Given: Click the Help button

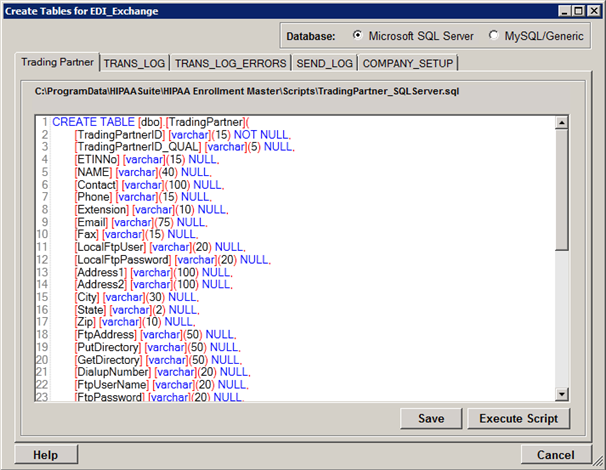Looking at the screenshot, I should tap(45, 455).
